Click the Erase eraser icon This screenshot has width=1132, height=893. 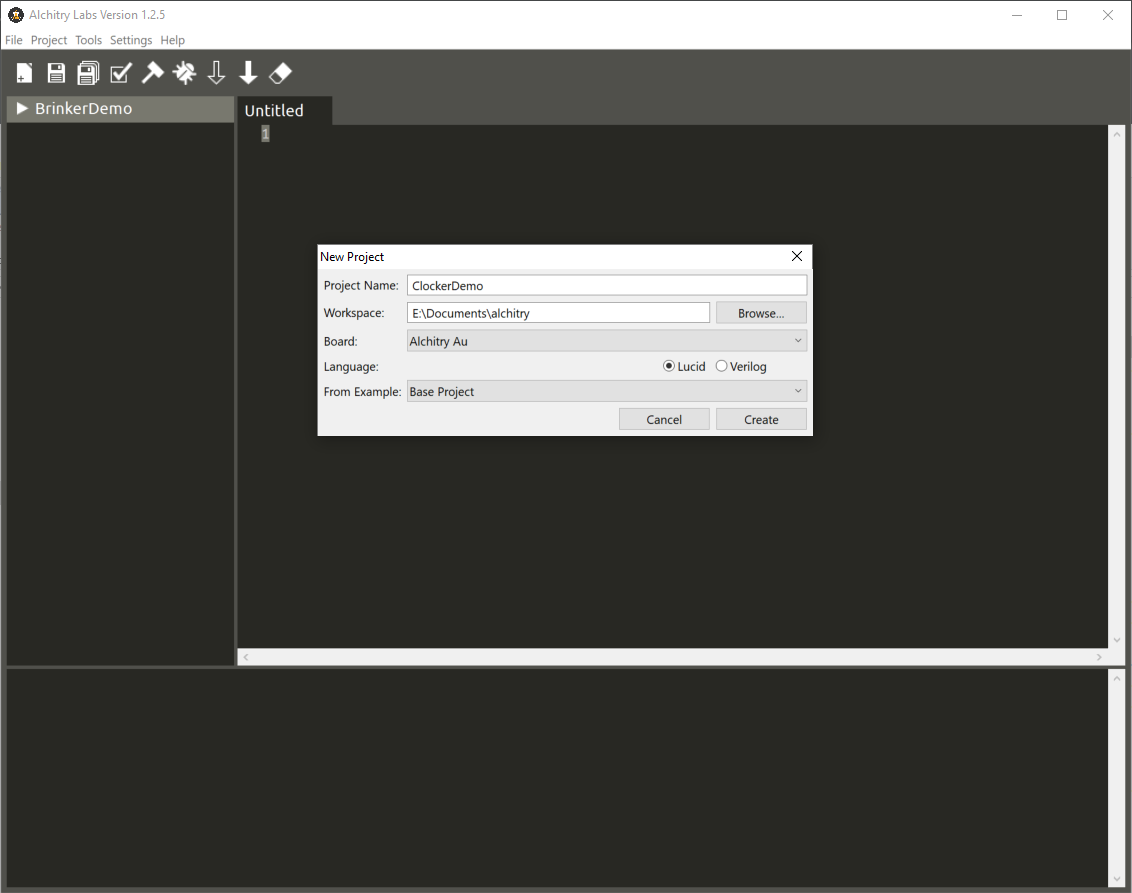pos(280,73)
